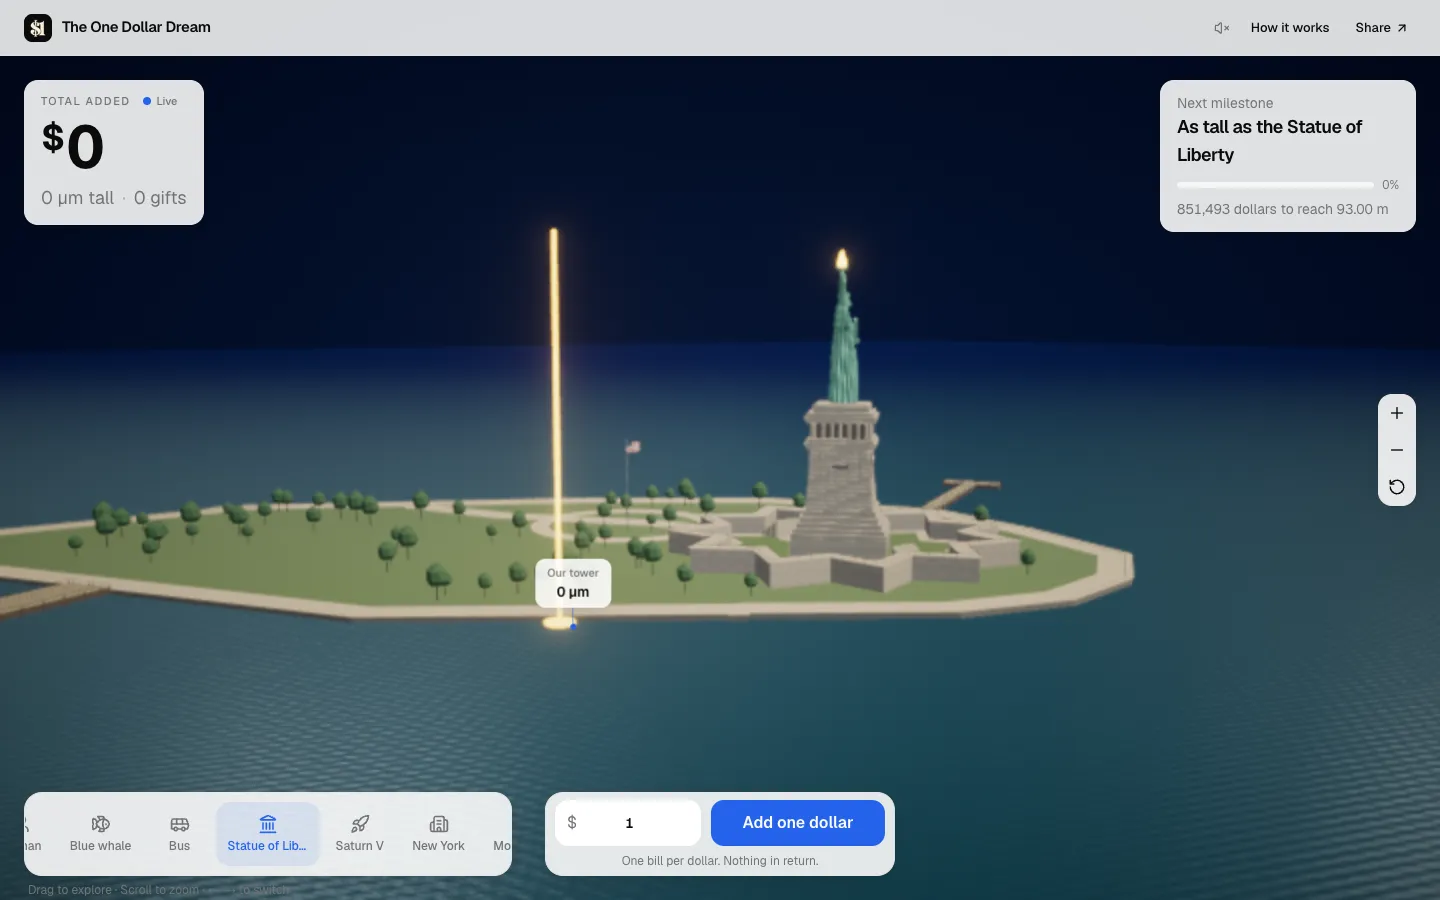The width and height of the screenshot is (1440, 900).
Task: Click the '0 gifts' stat
Action: coord(160,198)
